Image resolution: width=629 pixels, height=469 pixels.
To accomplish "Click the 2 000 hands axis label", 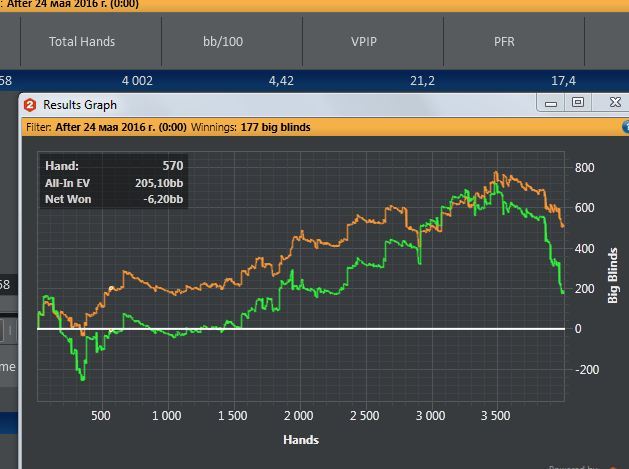I will pyautogui.click(x=298, y=416).
